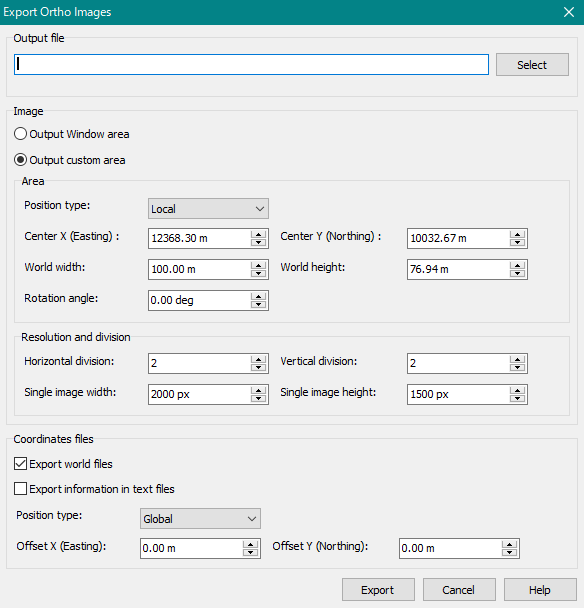Decrease Single image height with down arrow
This screenshot has height=608, width=584.
tap(517, 399)
